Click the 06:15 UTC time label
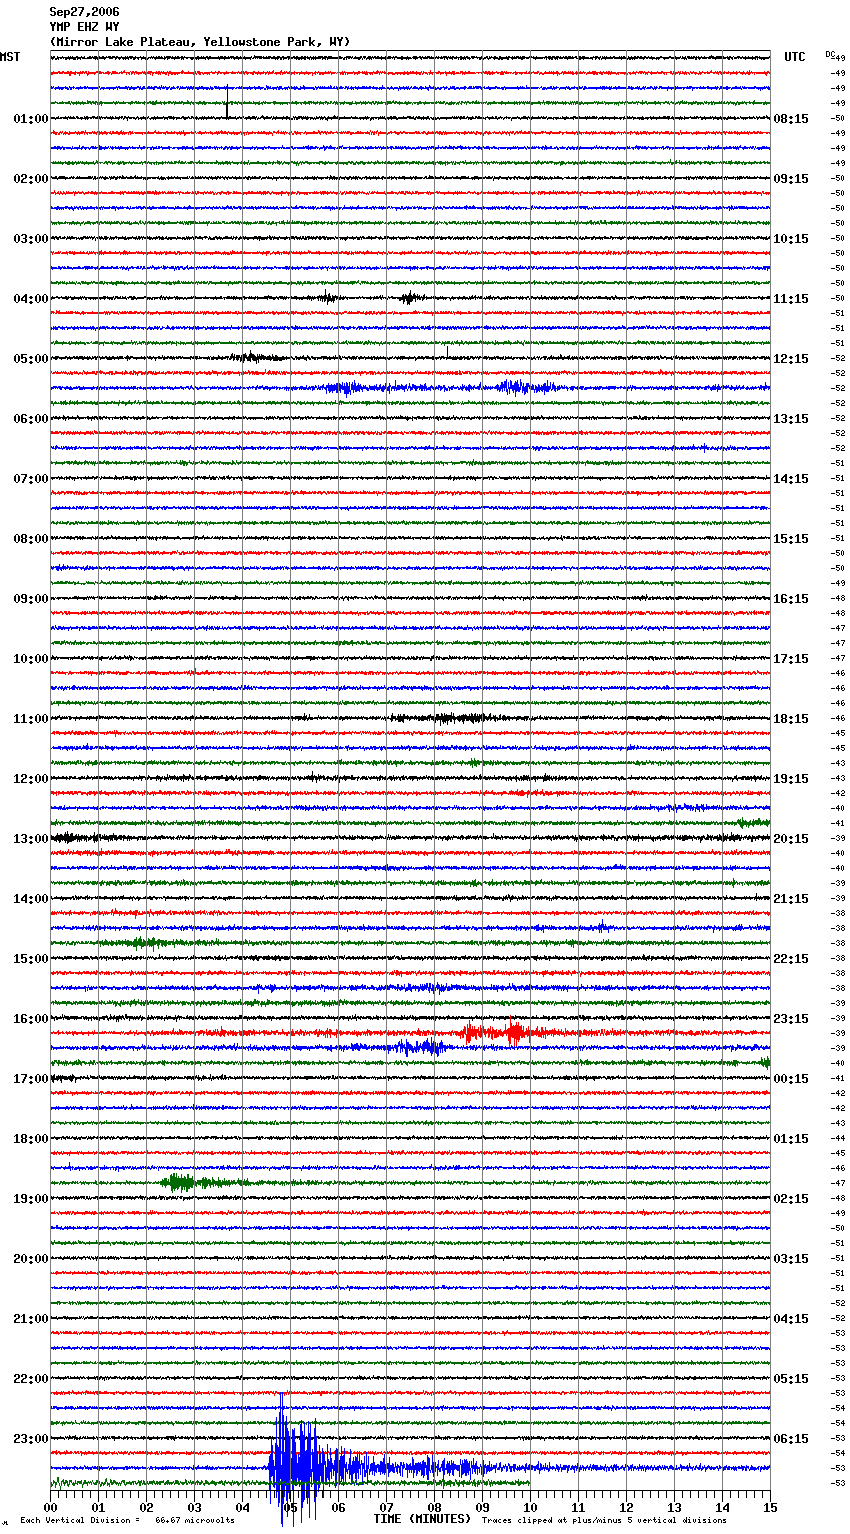Viewport: 850px width, 1534px height. (791, 1439)
